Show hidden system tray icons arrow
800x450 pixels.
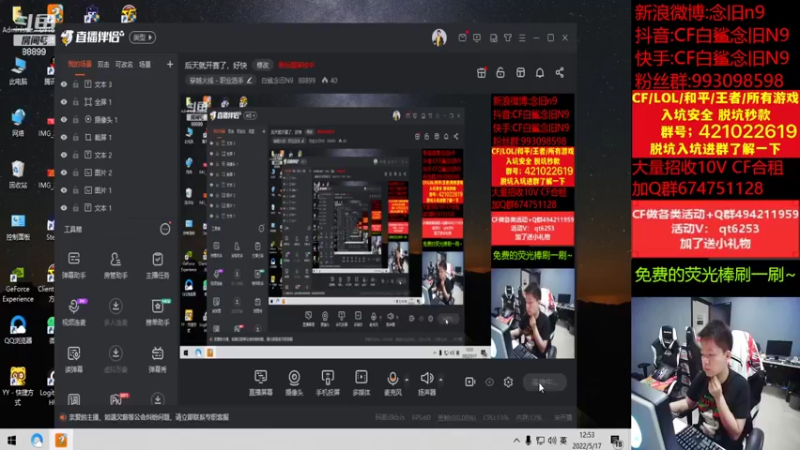coord(516,440)
